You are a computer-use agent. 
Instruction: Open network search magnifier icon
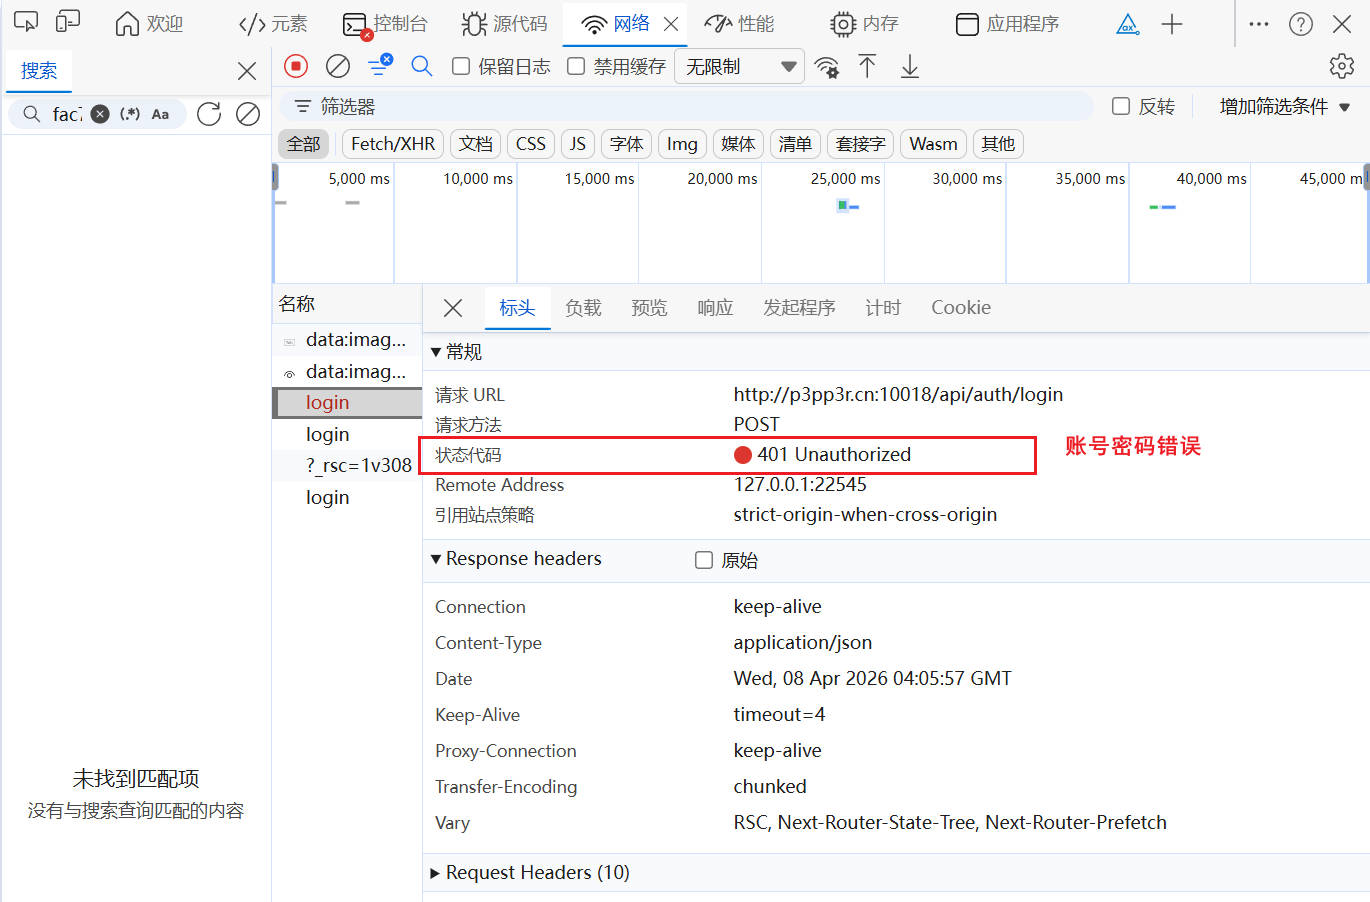pos(422,66)
